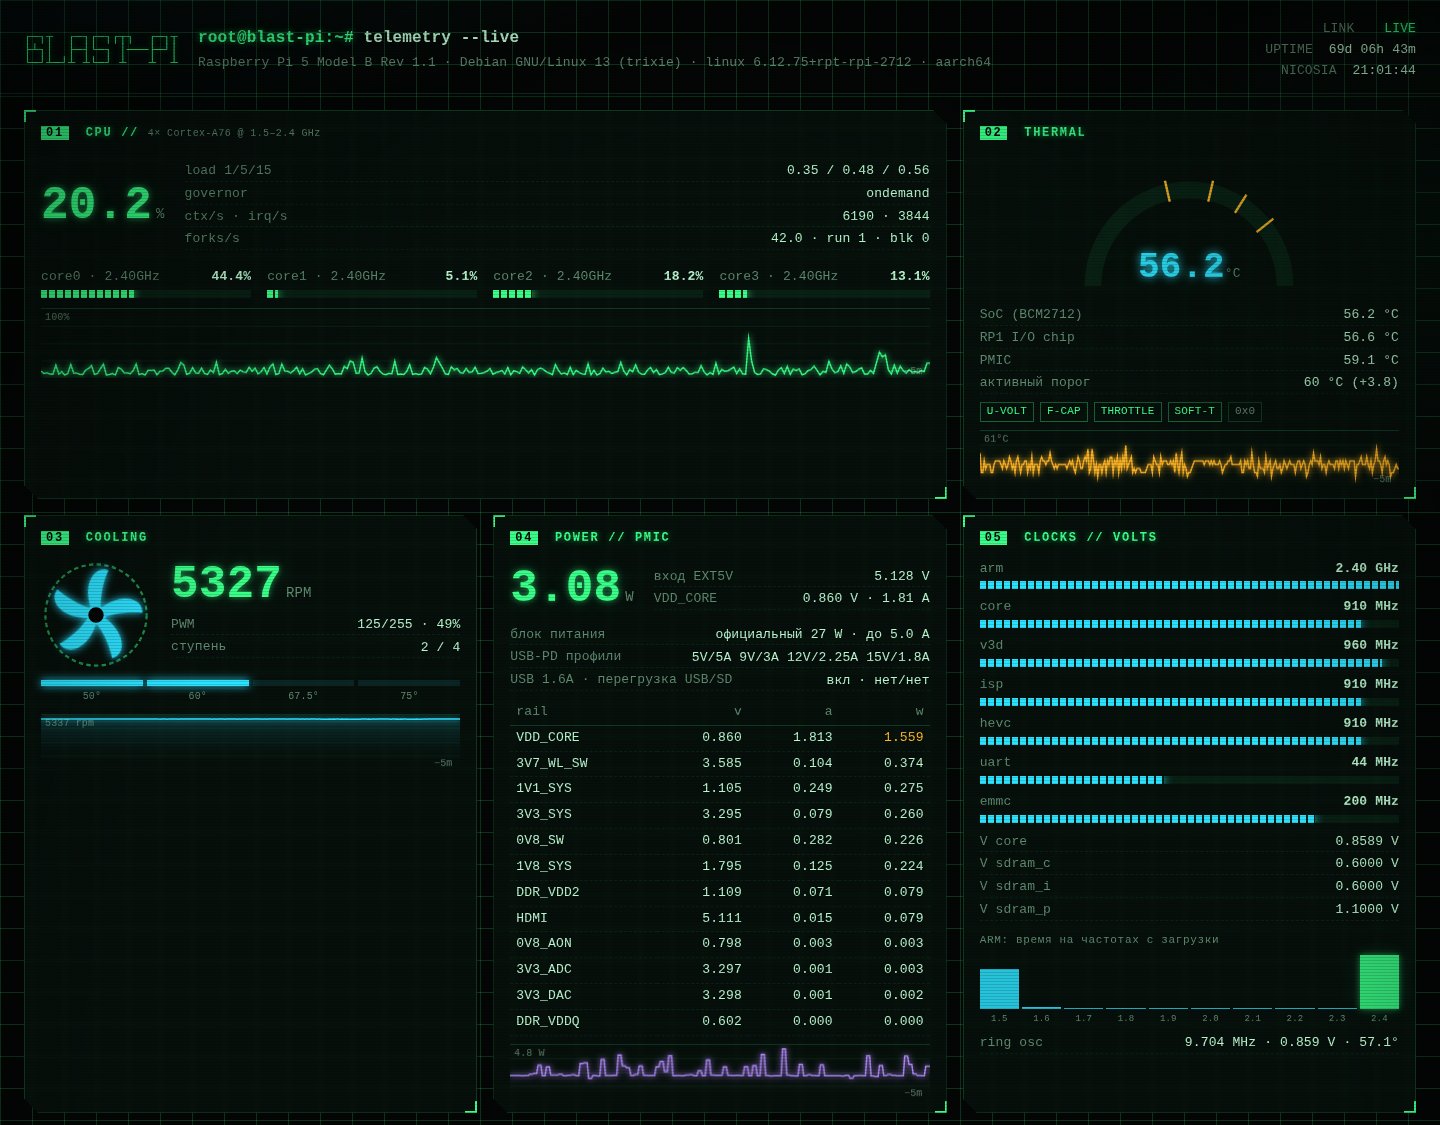
Task: Click the 2.4 GHz histogram bar
Action: click(x=1379, y=982)
